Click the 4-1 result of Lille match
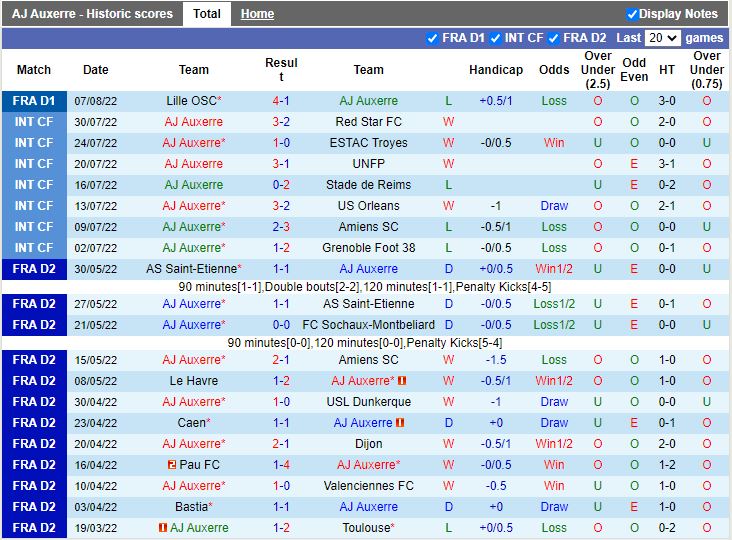The height and width of the screenshot is (540, 732). click(281, 101)
